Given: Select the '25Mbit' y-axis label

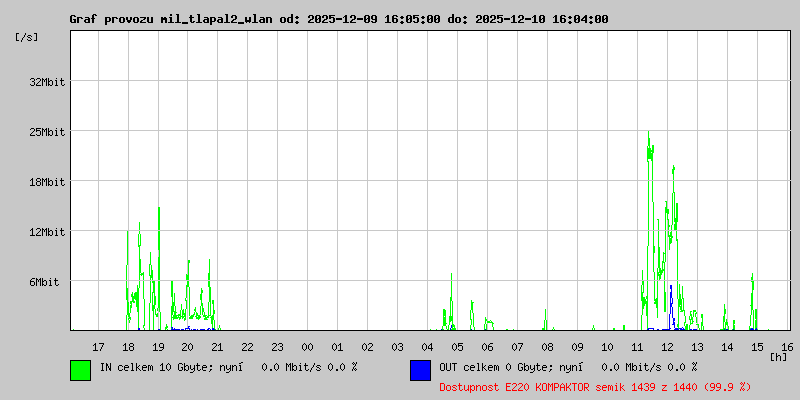Looking at the screenshot, I should point(47,132).
